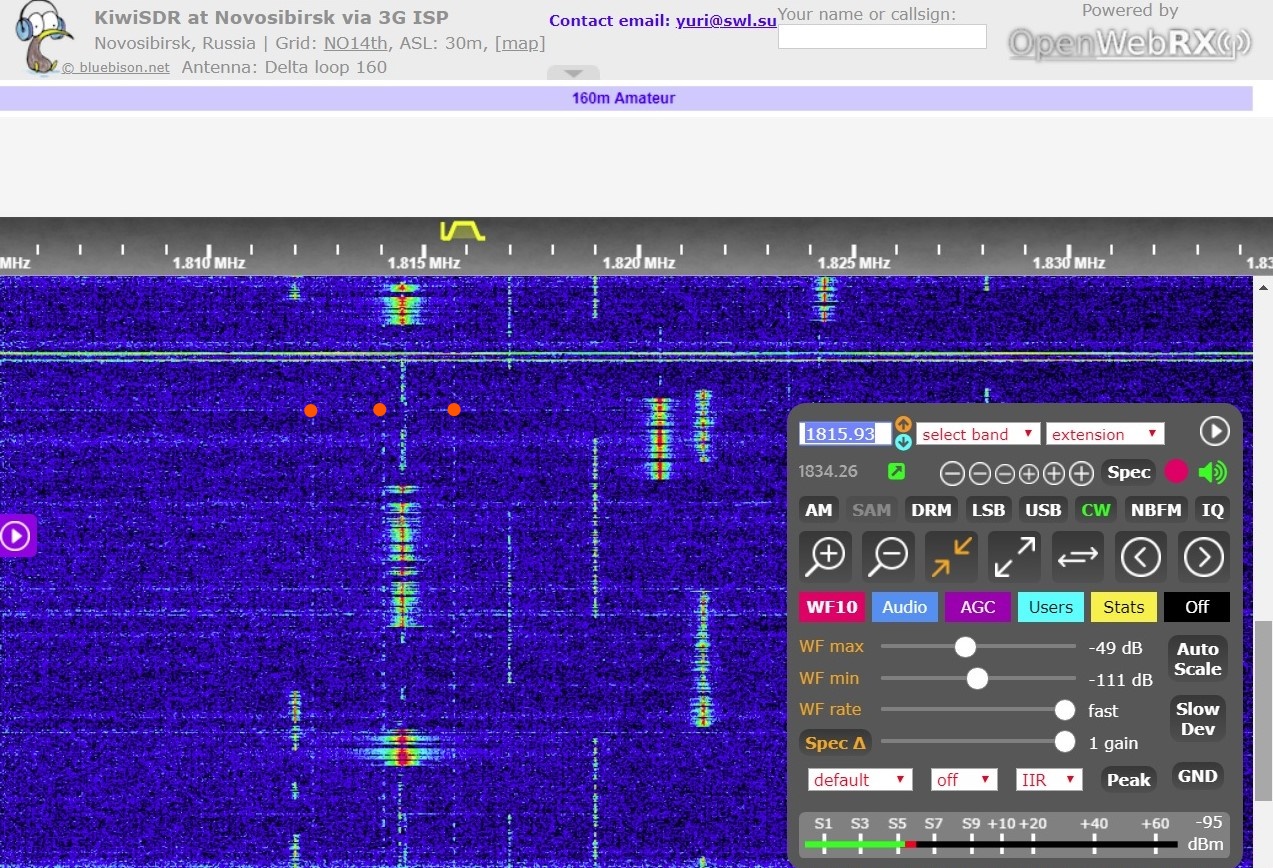
Task: Click the name or callsign input field
Action: tap(882, 37)
